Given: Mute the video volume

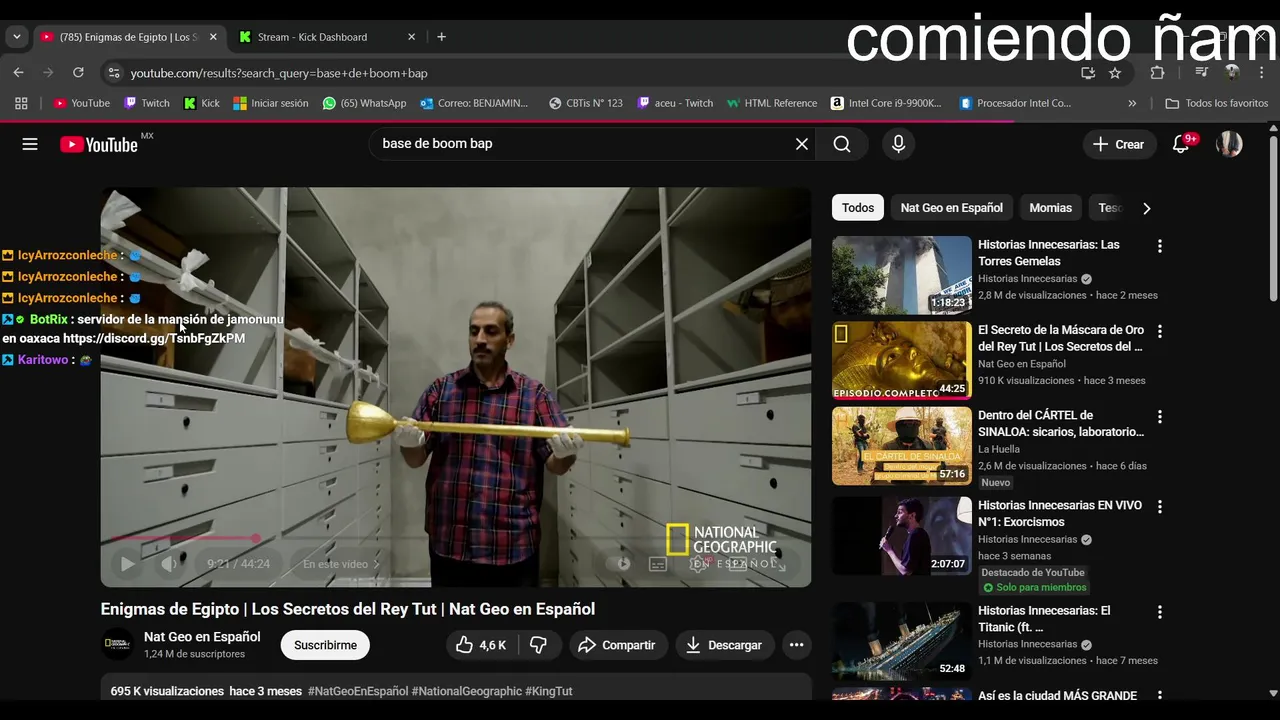Looking at the screenshot, I should (x=169, y=564).
